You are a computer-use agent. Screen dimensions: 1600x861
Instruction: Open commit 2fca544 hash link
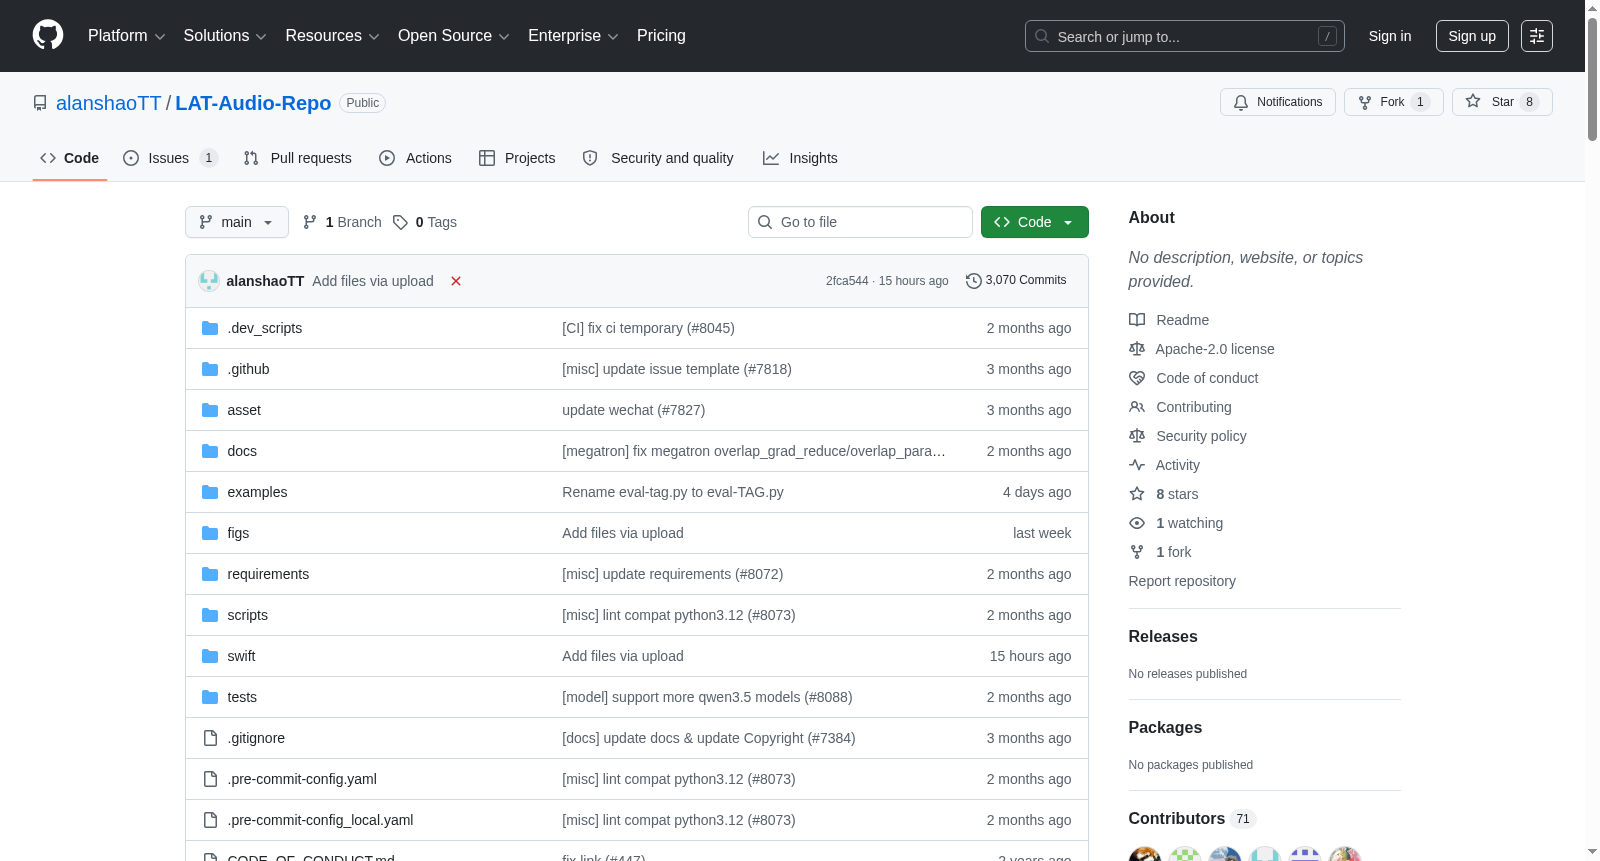pyautogui.click(x=847, y=281)
